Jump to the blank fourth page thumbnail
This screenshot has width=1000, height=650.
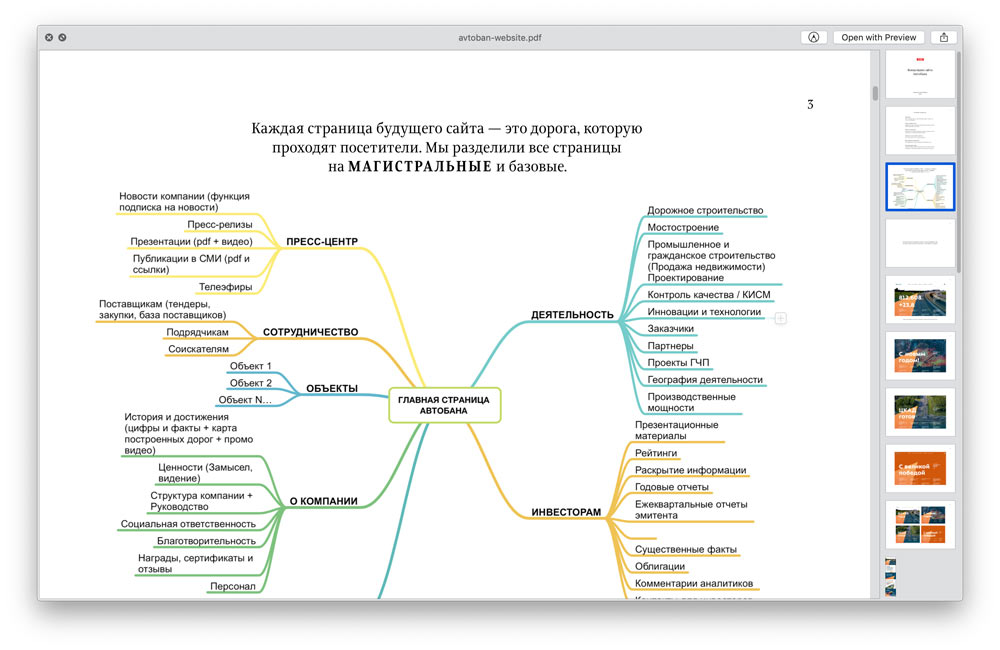pos(920,243)
